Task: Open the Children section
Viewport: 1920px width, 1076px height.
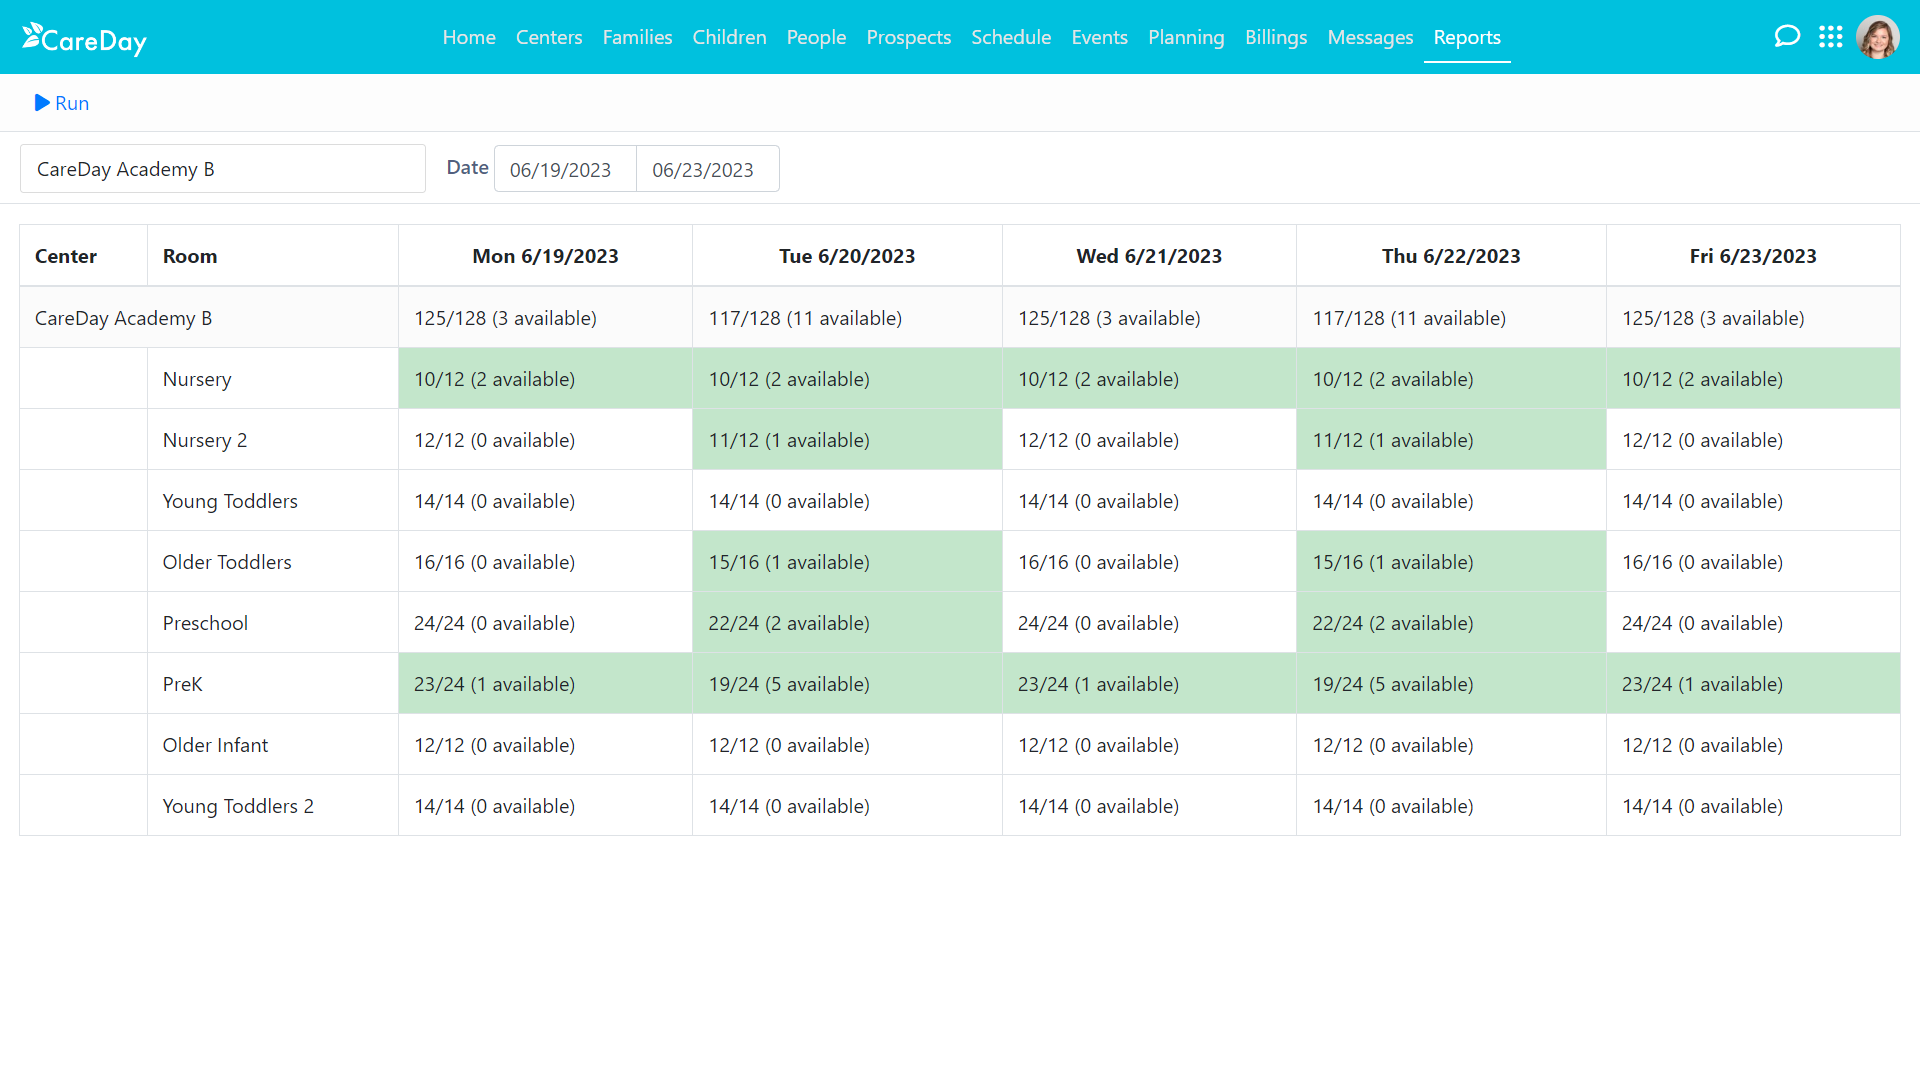Action: [729, 37]
